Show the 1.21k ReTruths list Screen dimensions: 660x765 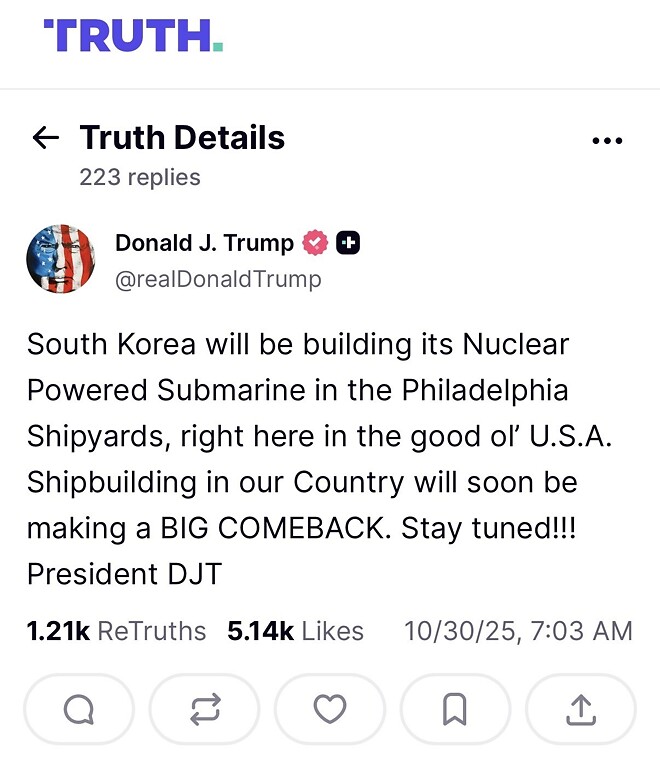coord(116,631)
